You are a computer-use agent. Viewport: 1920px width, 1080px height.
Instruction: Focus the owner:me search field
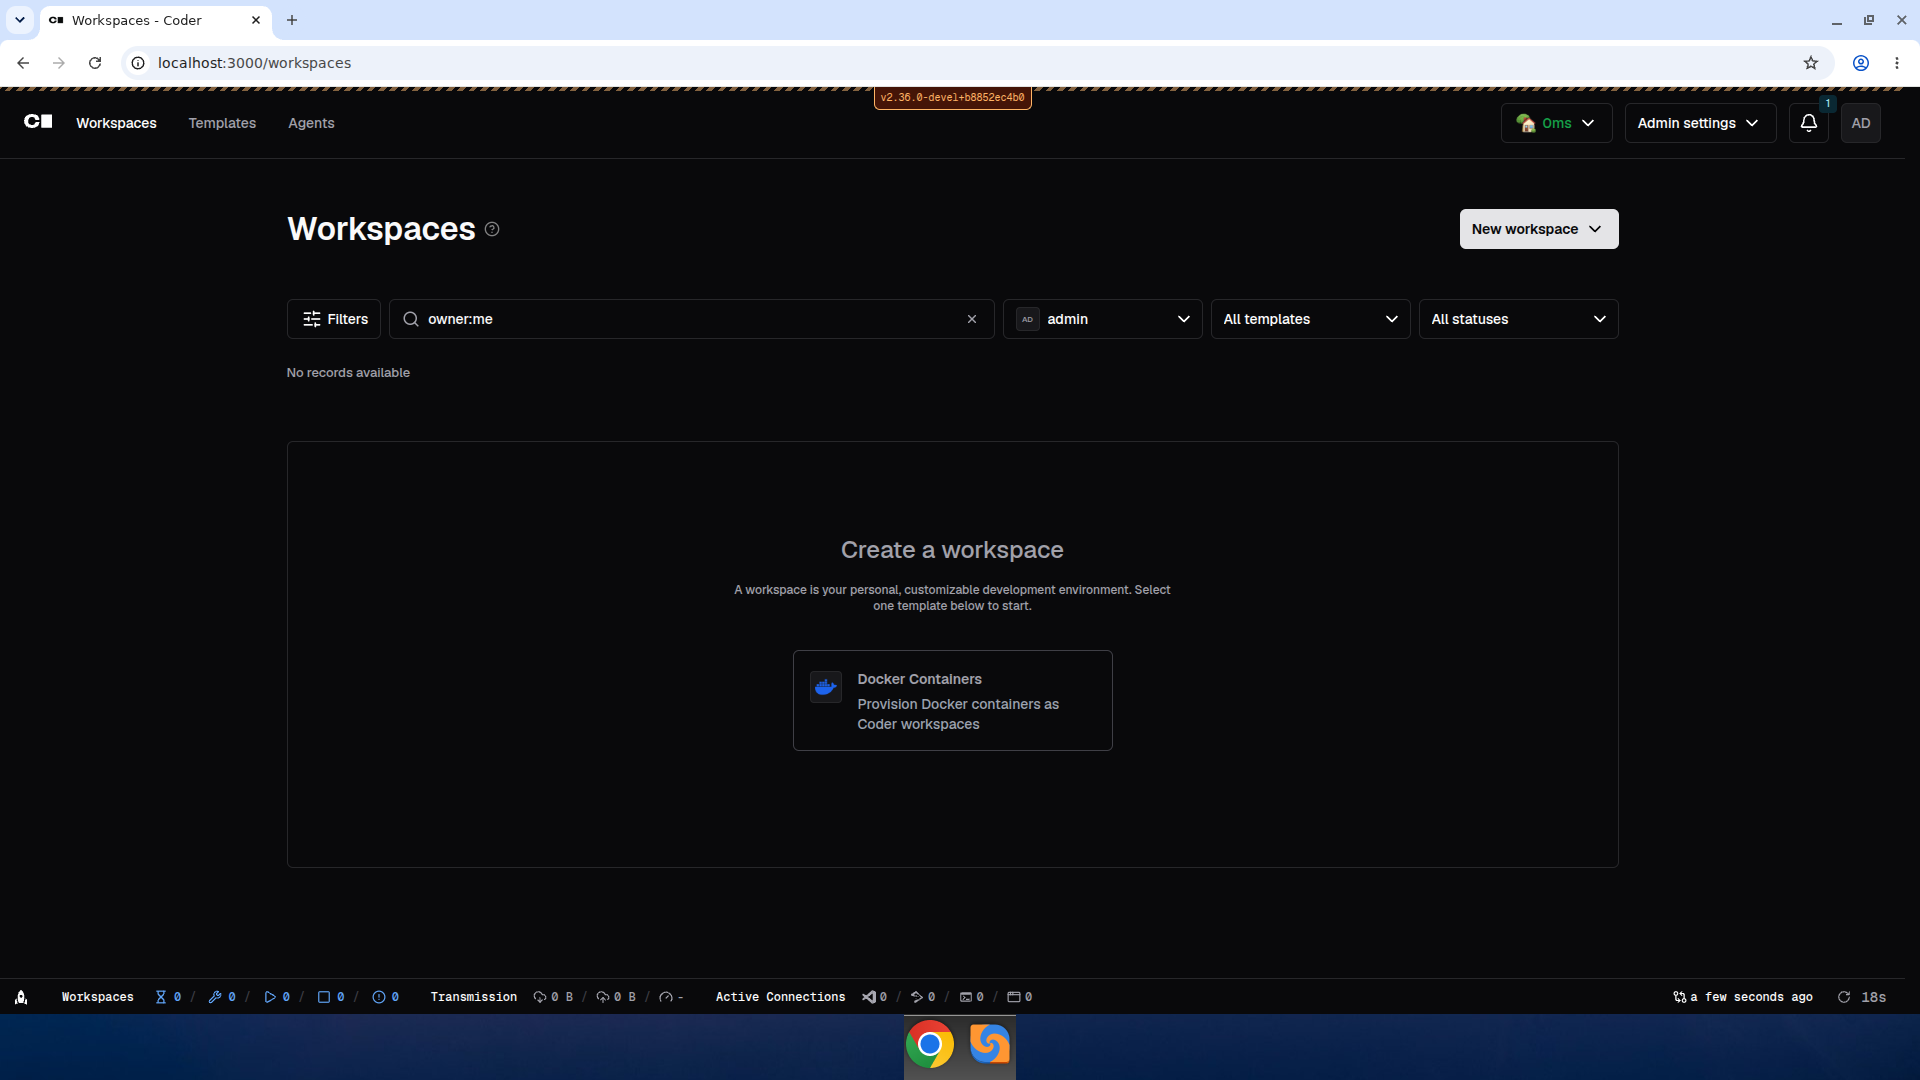pos(691,319)
